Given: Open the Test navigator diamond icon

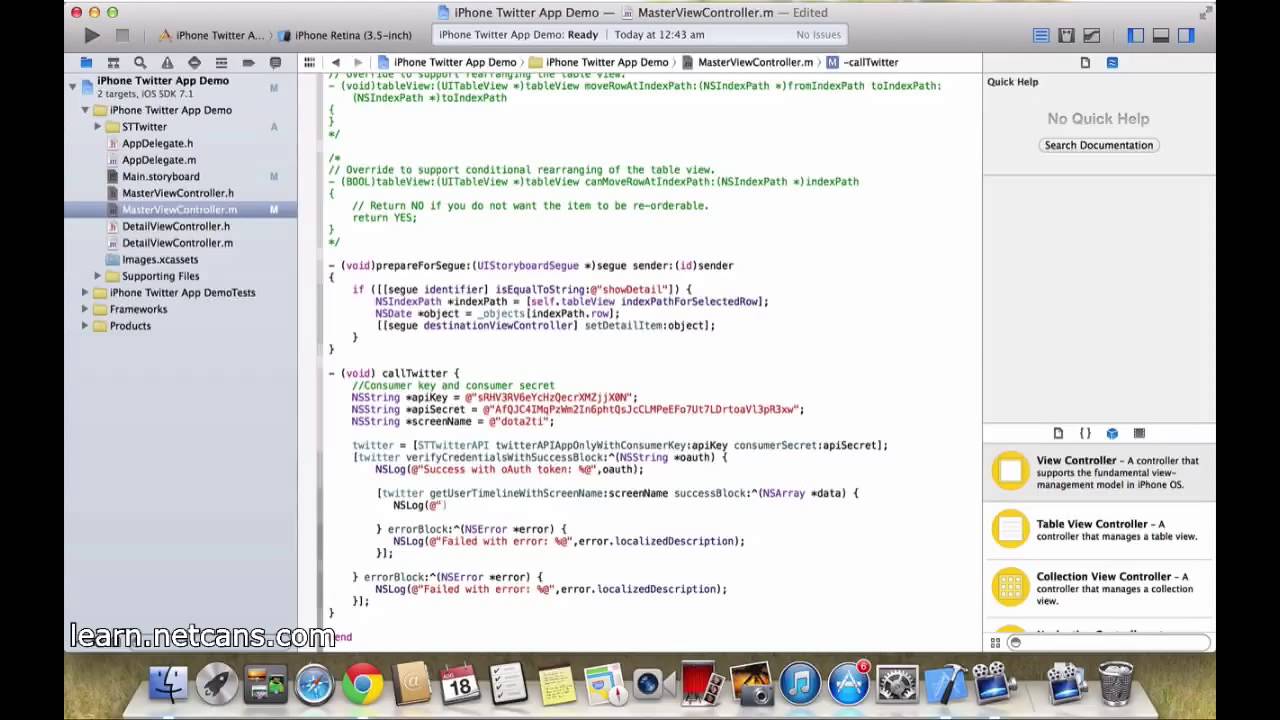Looking at the screenshot, I should [x=194, y=62].
